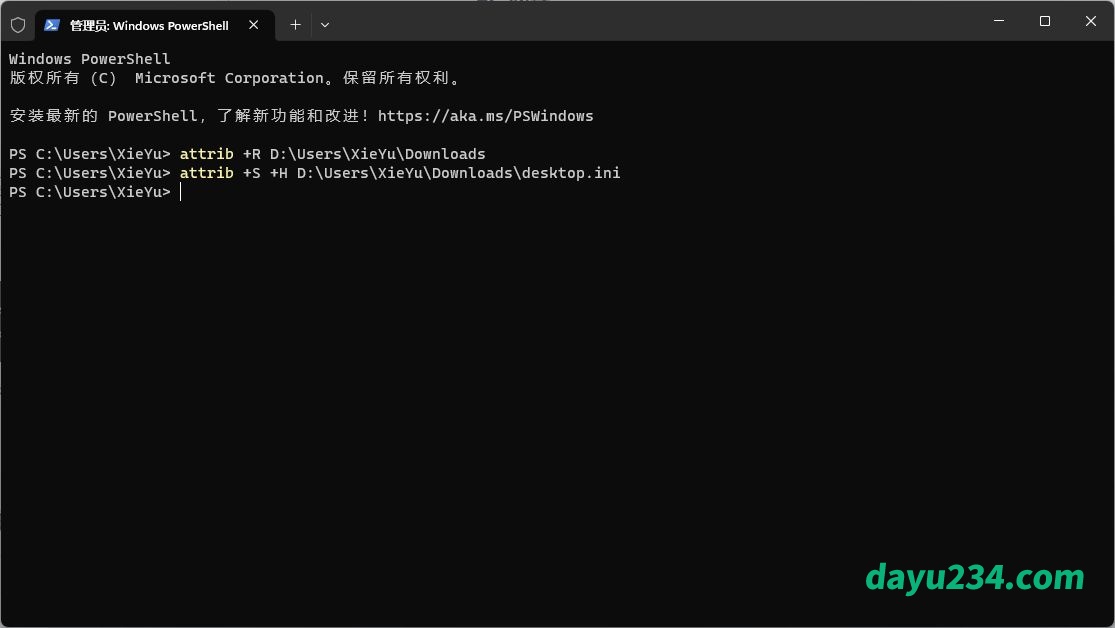
Task: Close the Windows PowerShell tab
Action: coord(255,25)
